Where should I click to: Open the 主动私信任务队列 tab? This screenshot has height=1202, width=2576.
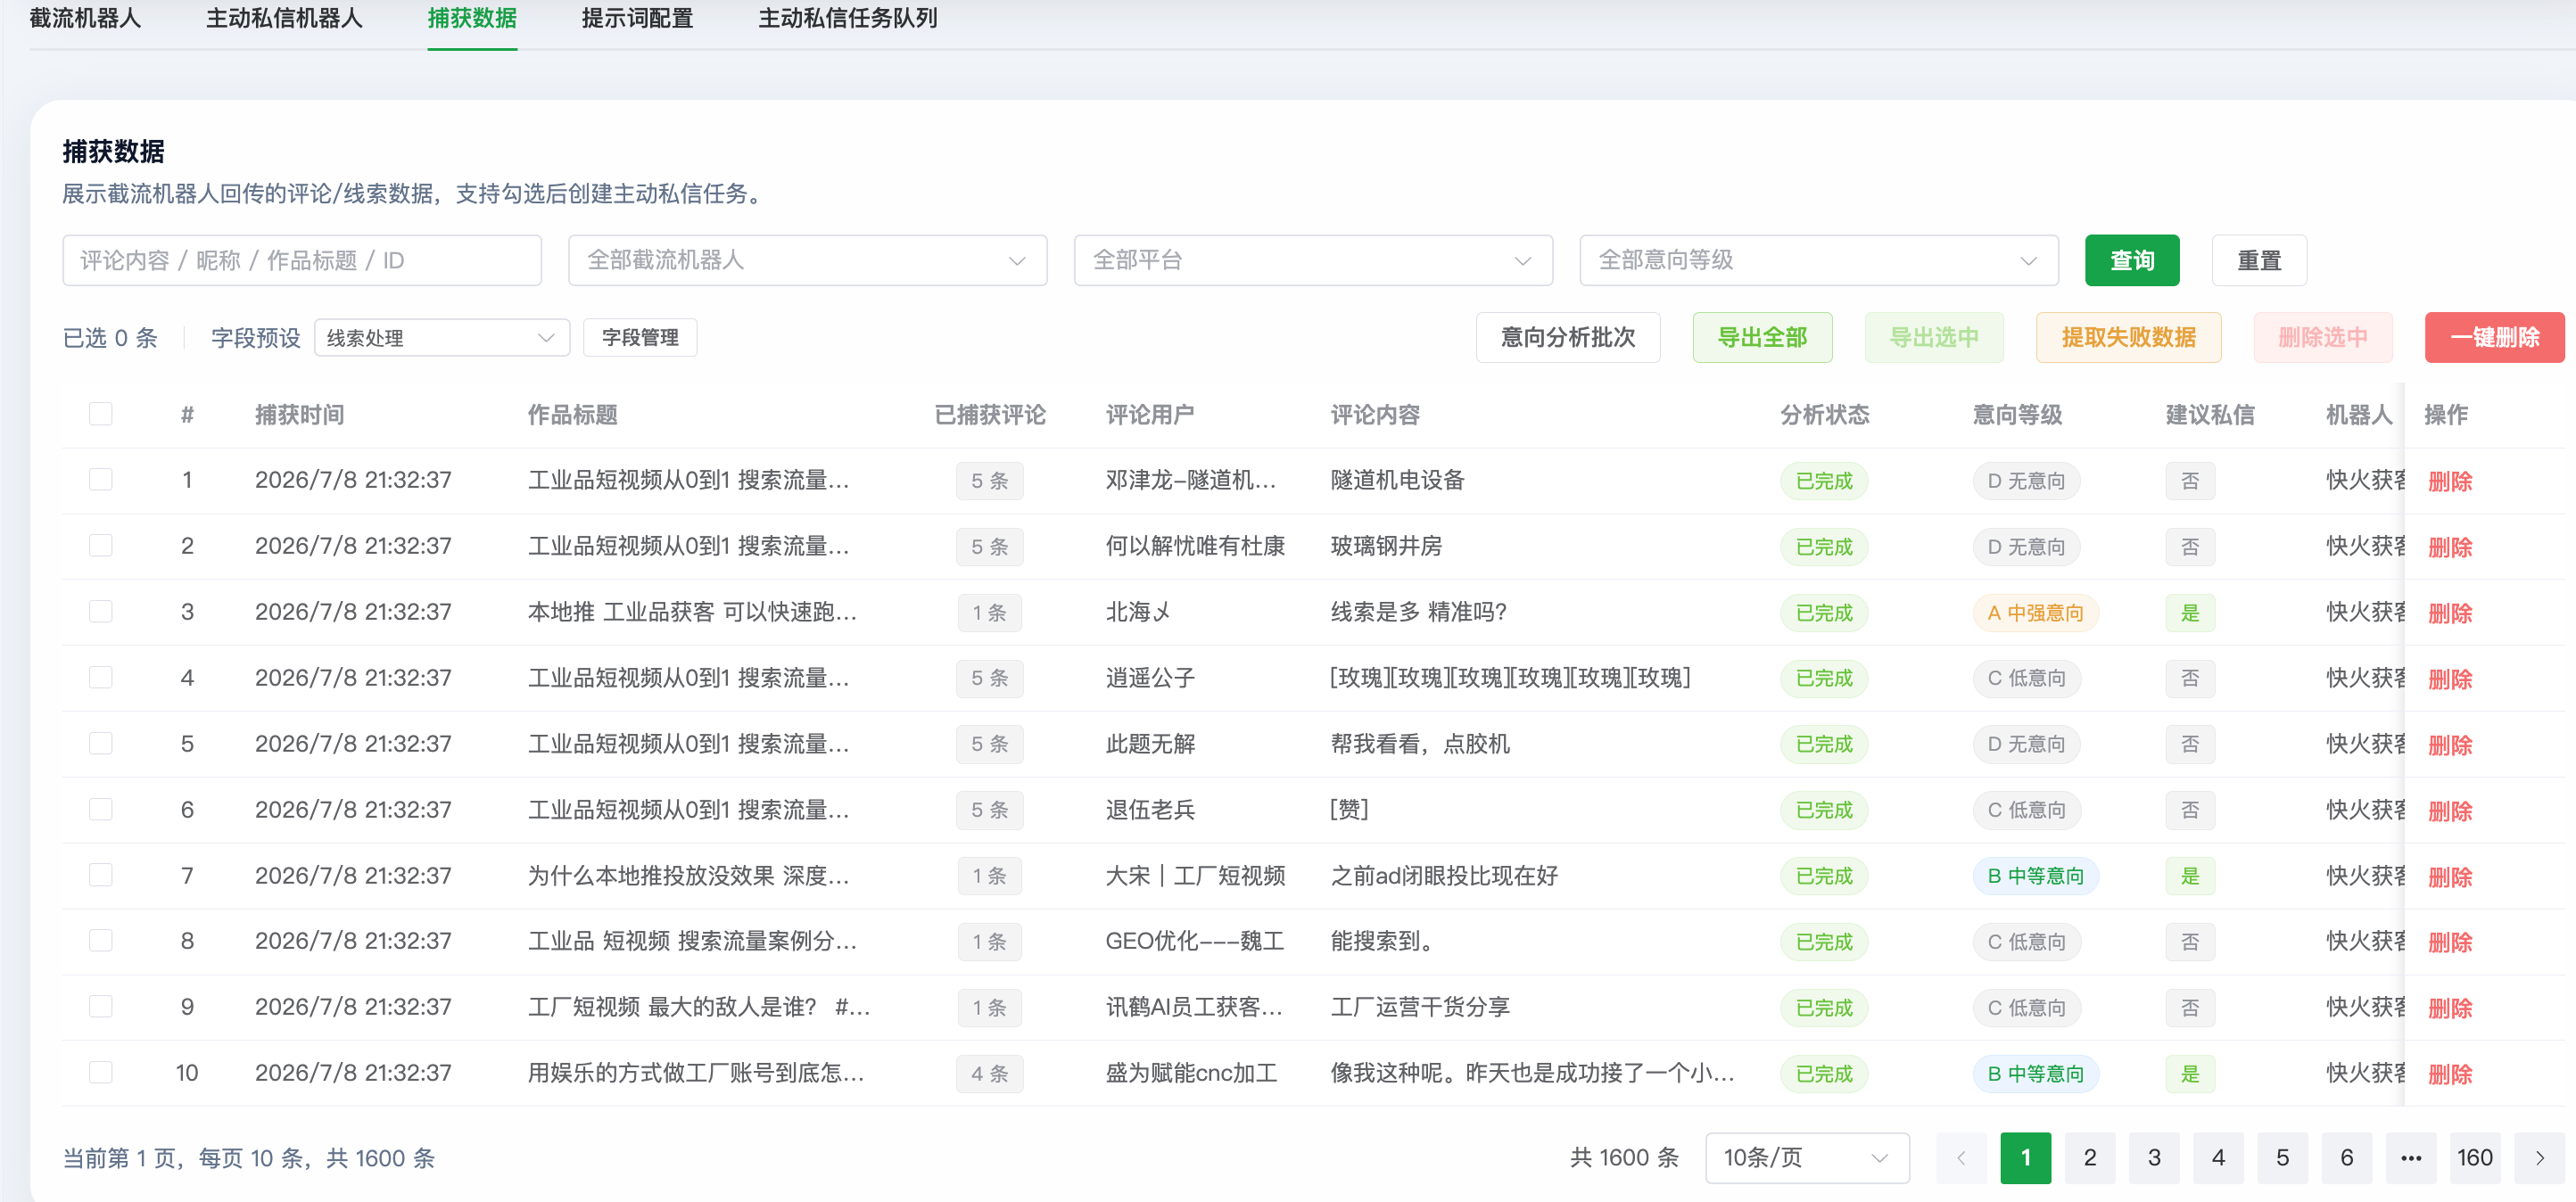click(847, 18)
